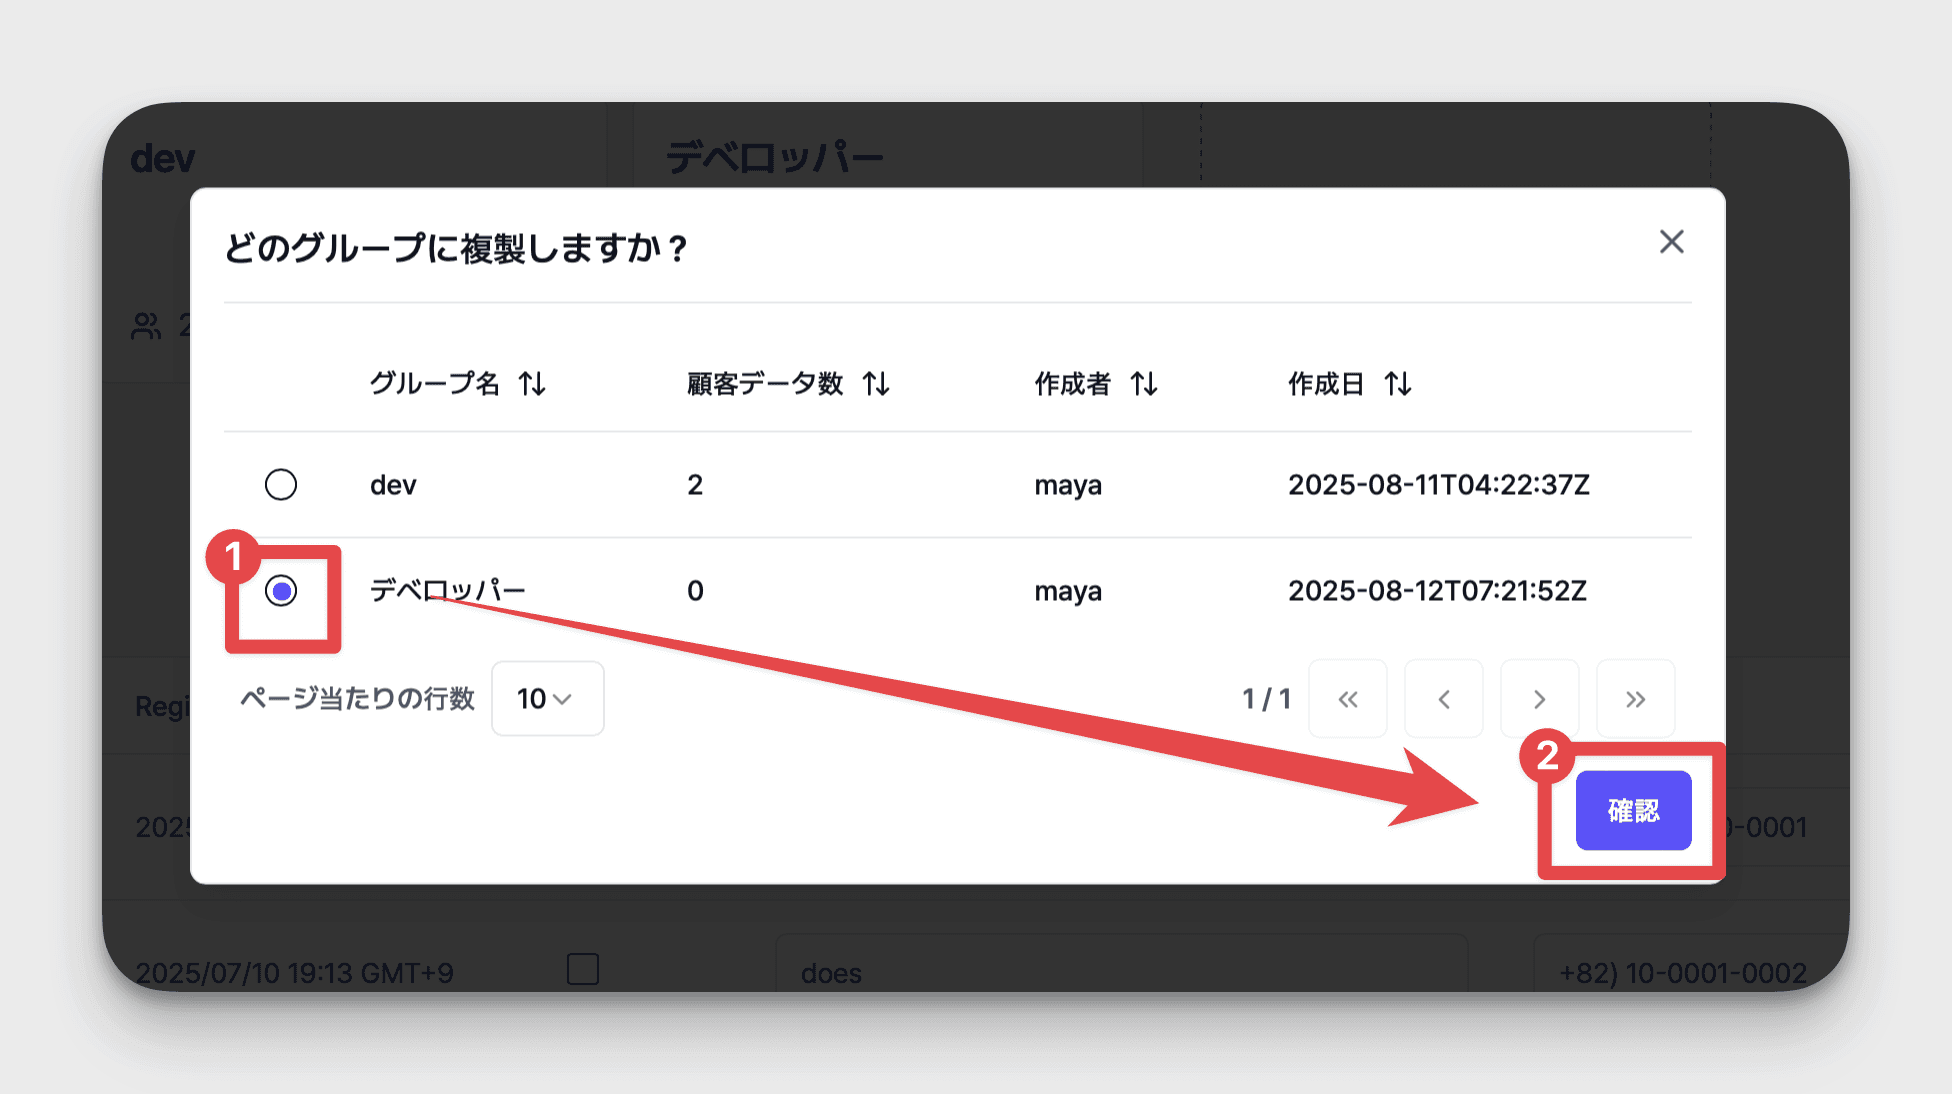Select the デベロッパー group radio button

[281, 591]
